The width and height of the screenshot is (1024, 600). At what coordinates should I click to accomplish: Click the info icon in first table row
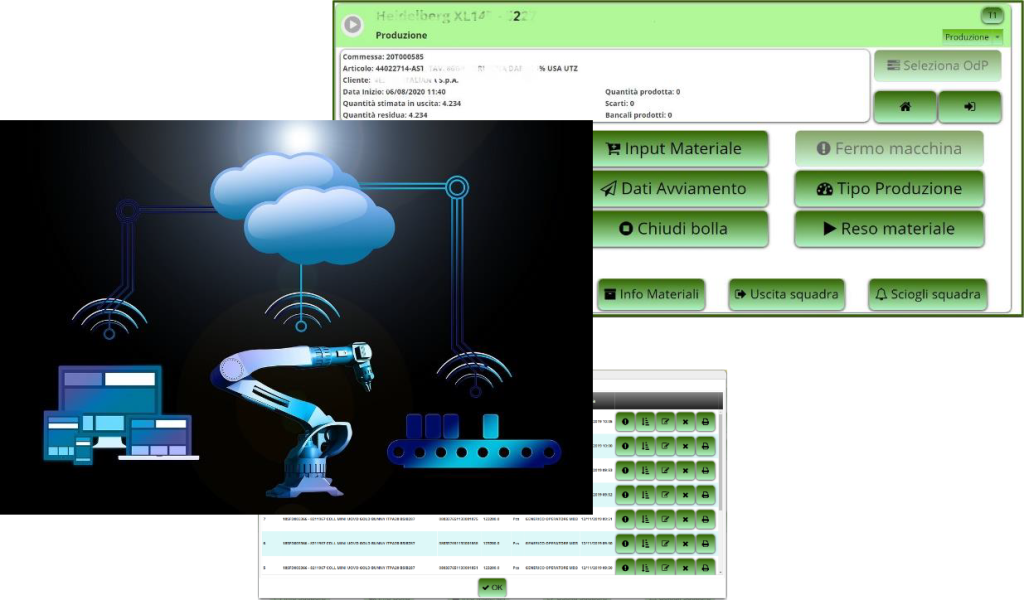pos(625,422)
